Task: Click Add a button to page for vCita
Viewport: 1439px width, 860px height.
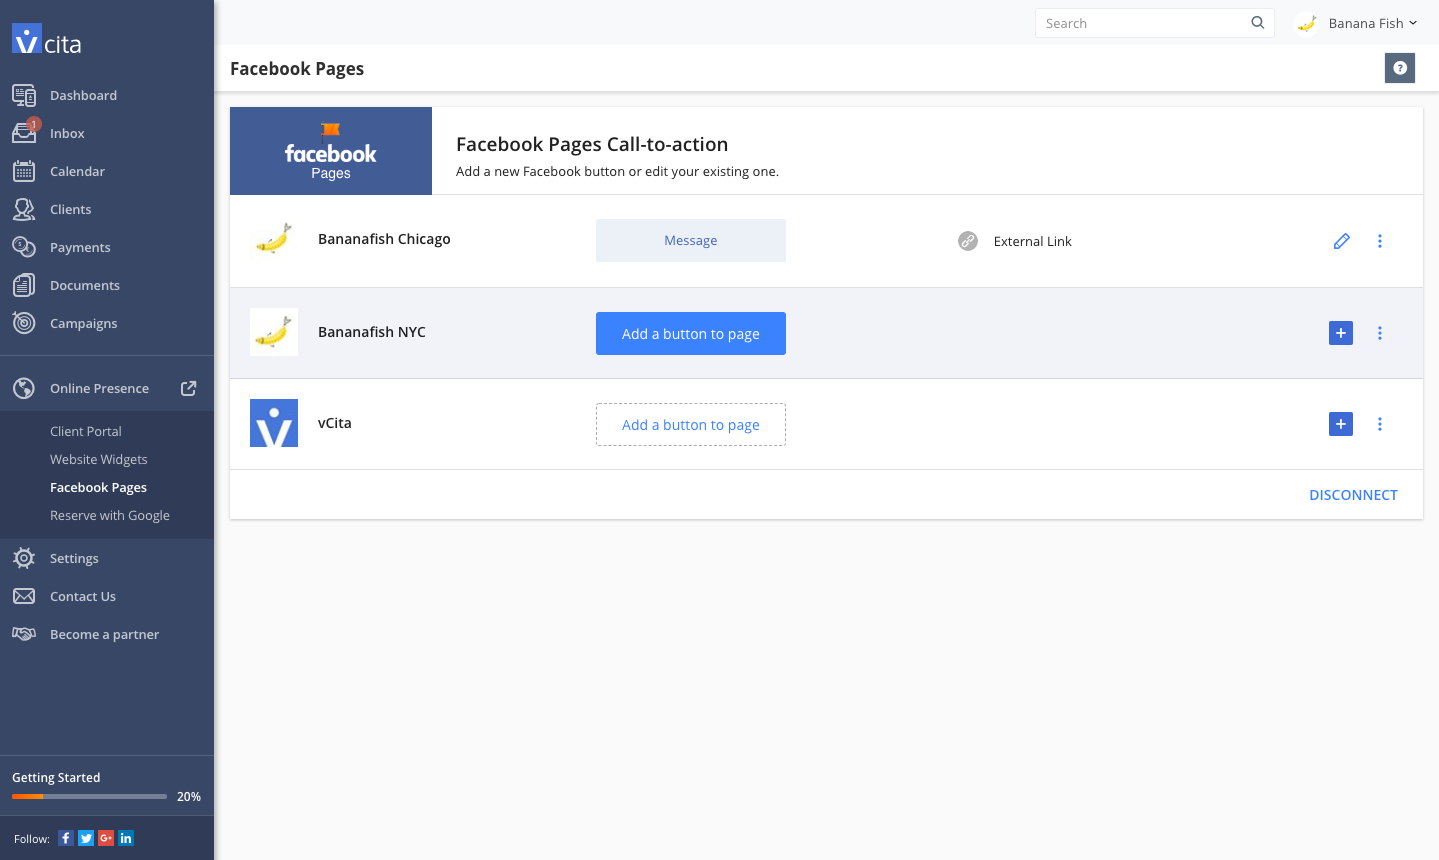Action: pos(691,424)
